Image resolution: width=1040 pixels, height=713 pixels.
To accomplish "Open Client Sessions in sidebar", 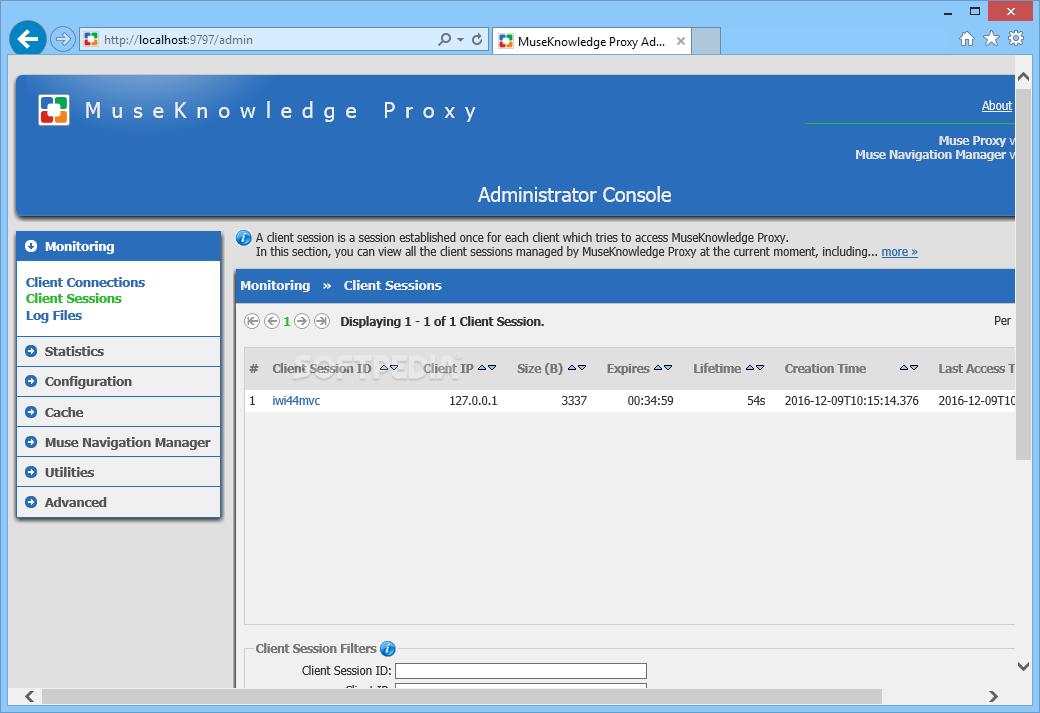I will tap(74, 298).
